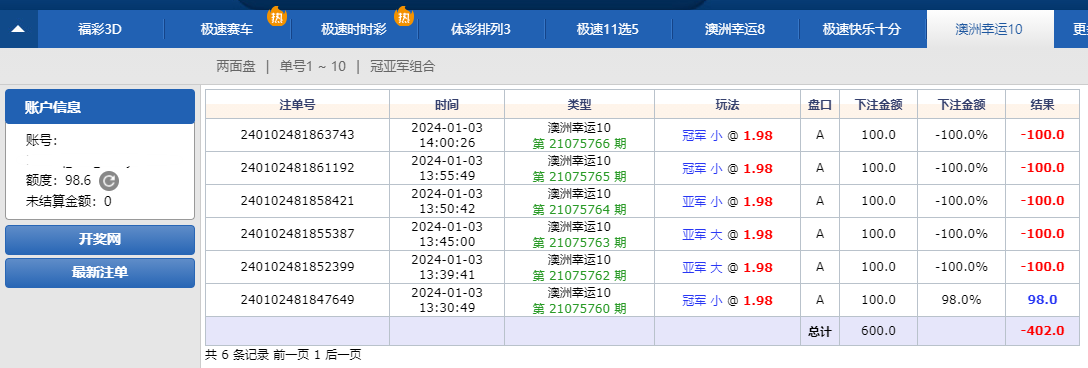Switch to the 极速赛车 tab
The image size is (1088, 368).
click(227, 29)
